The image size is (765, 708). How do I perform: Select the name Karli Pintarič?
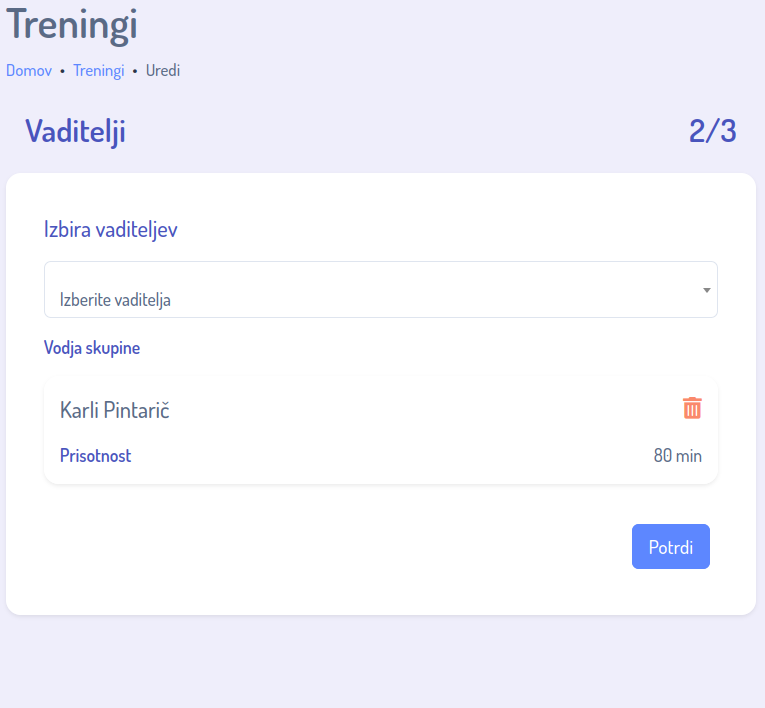(x=115, y=409)
